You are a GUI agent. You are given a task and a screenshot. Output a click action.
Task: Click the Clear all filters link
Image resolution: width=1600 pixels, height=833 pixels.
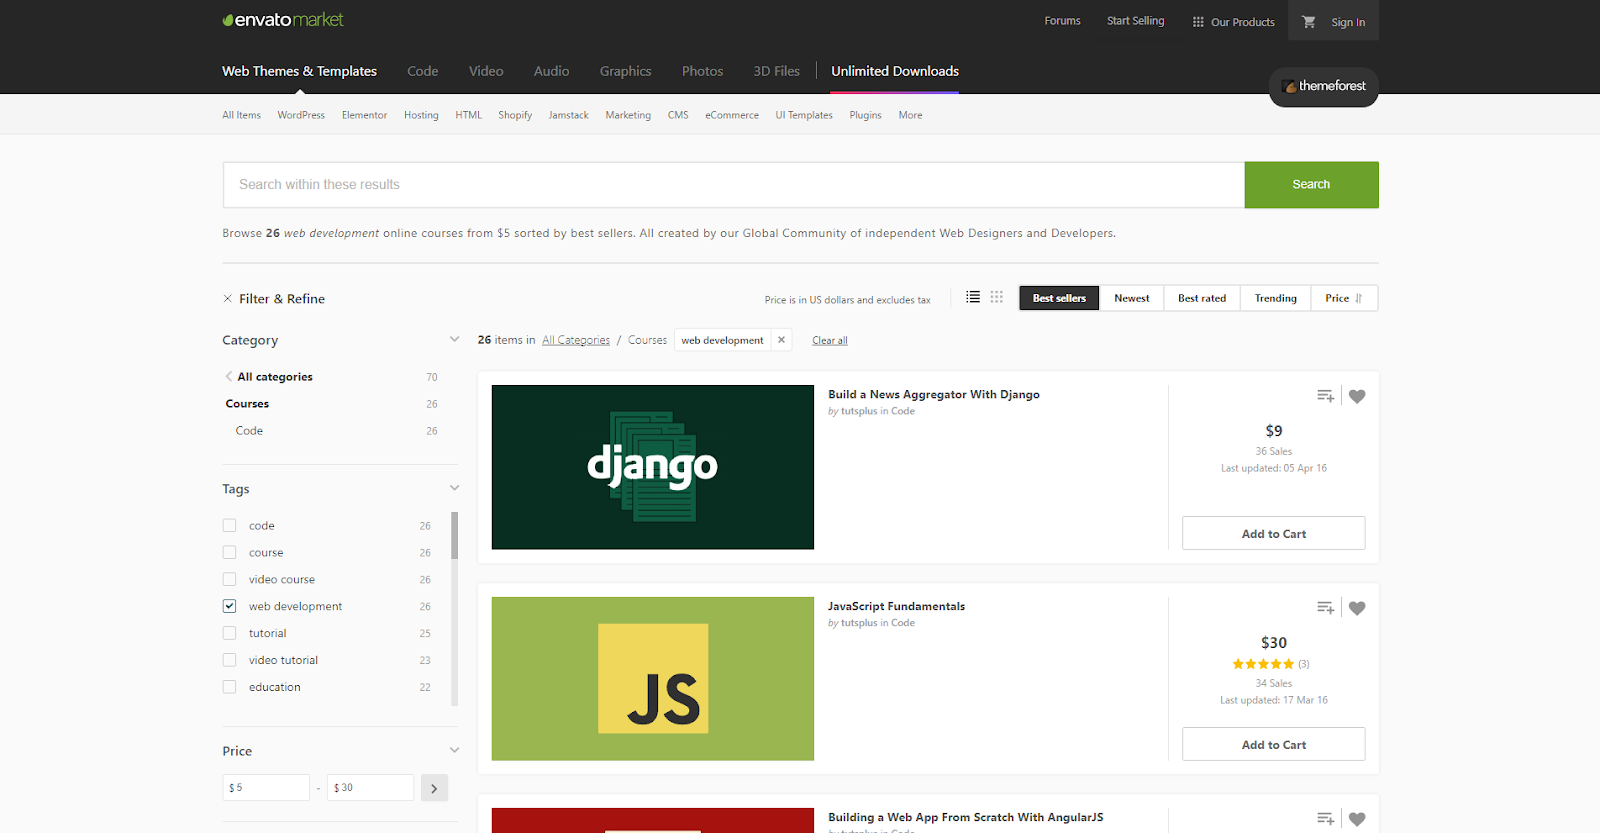[830, 341]
